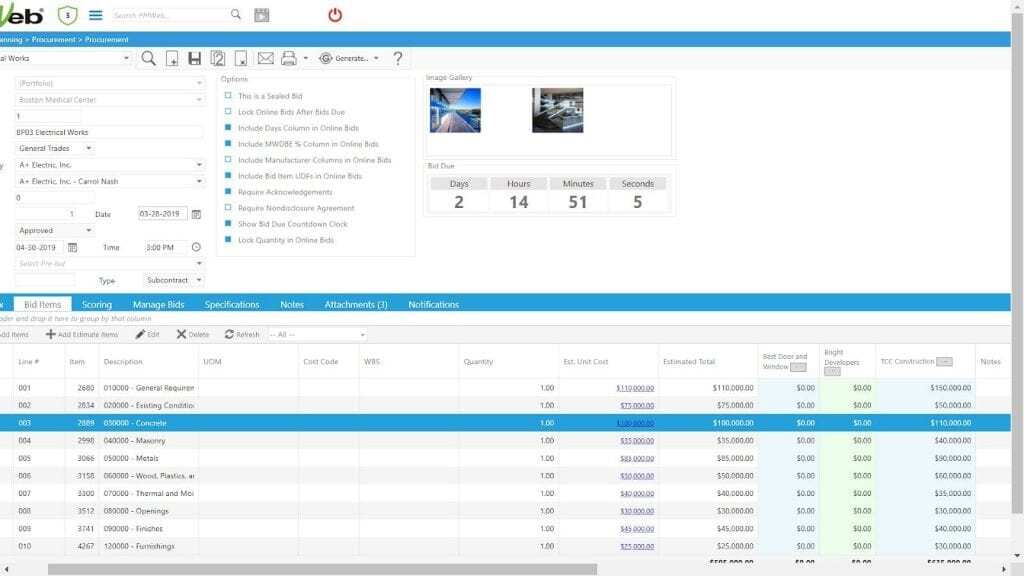Click the save floppy disk icon
Screen dimensions: 1024x576
(194, 58)
